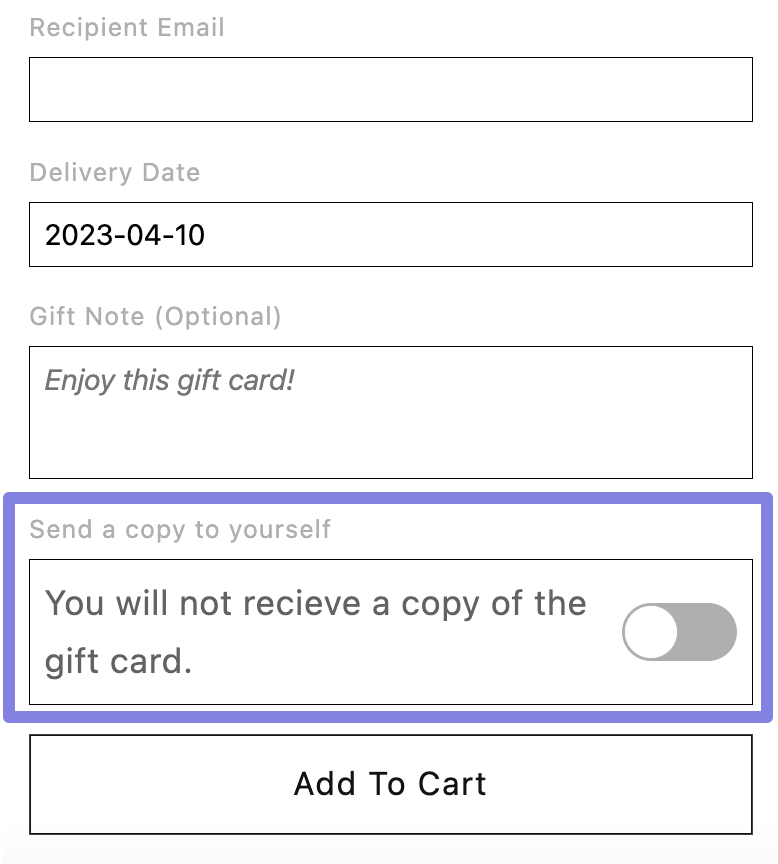Click the "Enjoy this gift card!" placeholder text

[170, 380]
